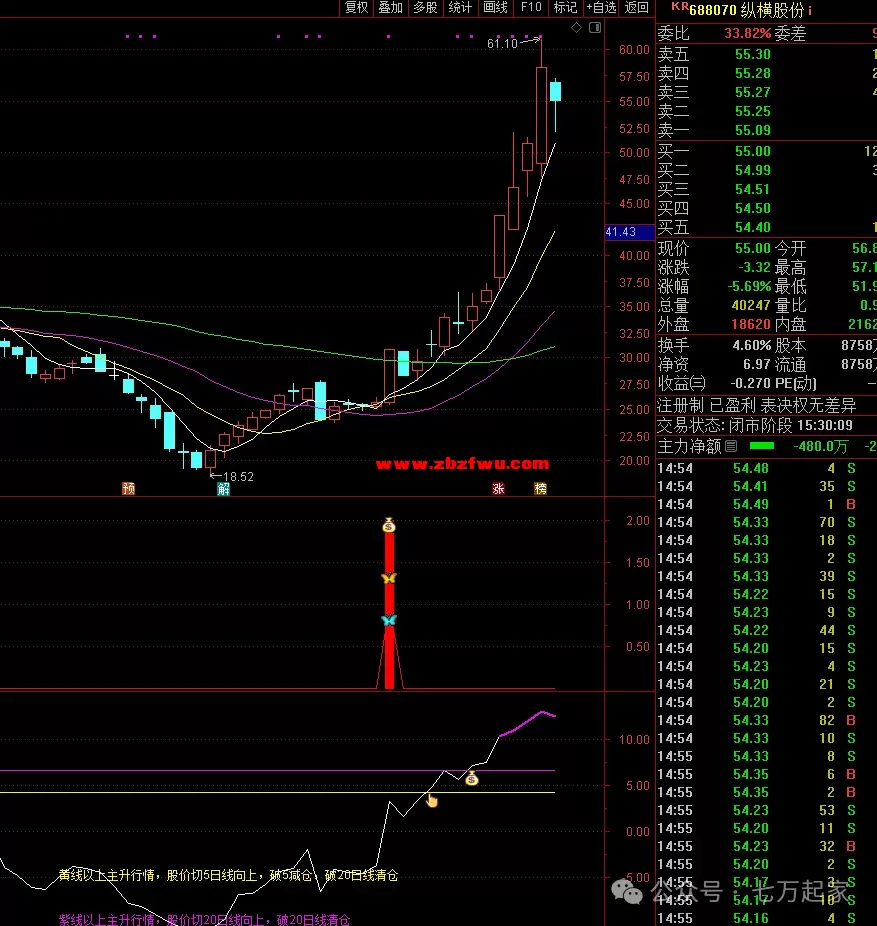Click the 注册制 已盈利 表决权无差异 line

coord(757,405)
